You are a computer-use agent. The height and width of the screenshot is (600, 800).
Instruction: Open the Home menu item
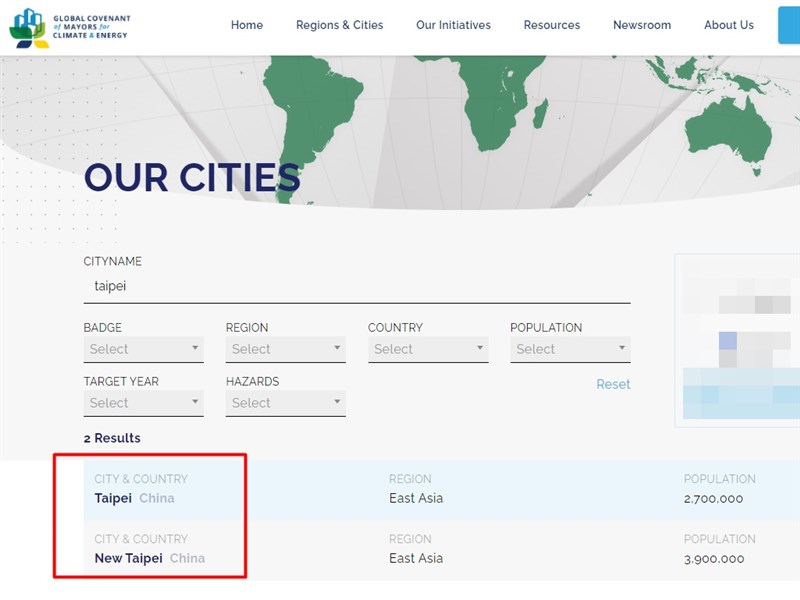pos(247,25)
